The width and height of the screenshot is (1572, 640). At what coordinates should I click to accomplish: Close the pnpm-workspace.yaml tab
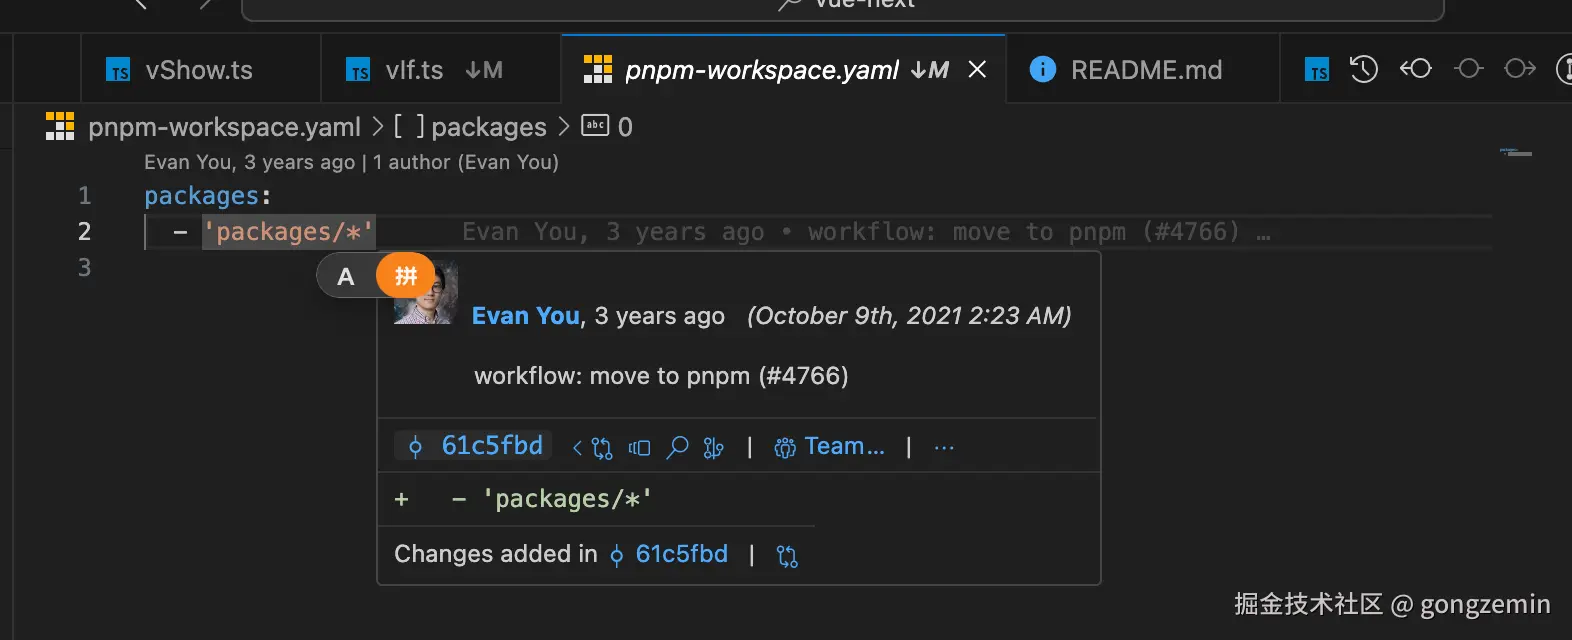tap(977, 69)
